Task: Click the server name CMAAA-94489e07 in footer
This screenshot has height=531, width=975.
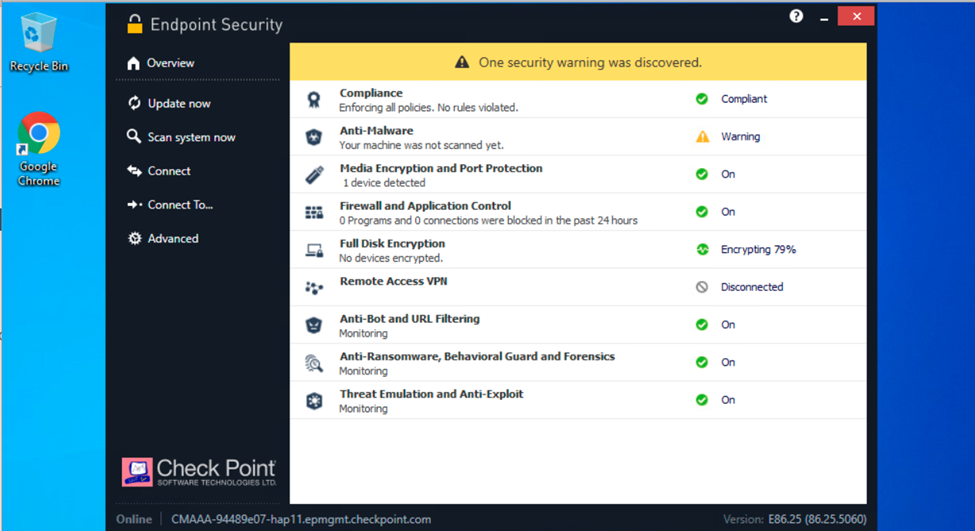Action: click(x=301, y=519)
